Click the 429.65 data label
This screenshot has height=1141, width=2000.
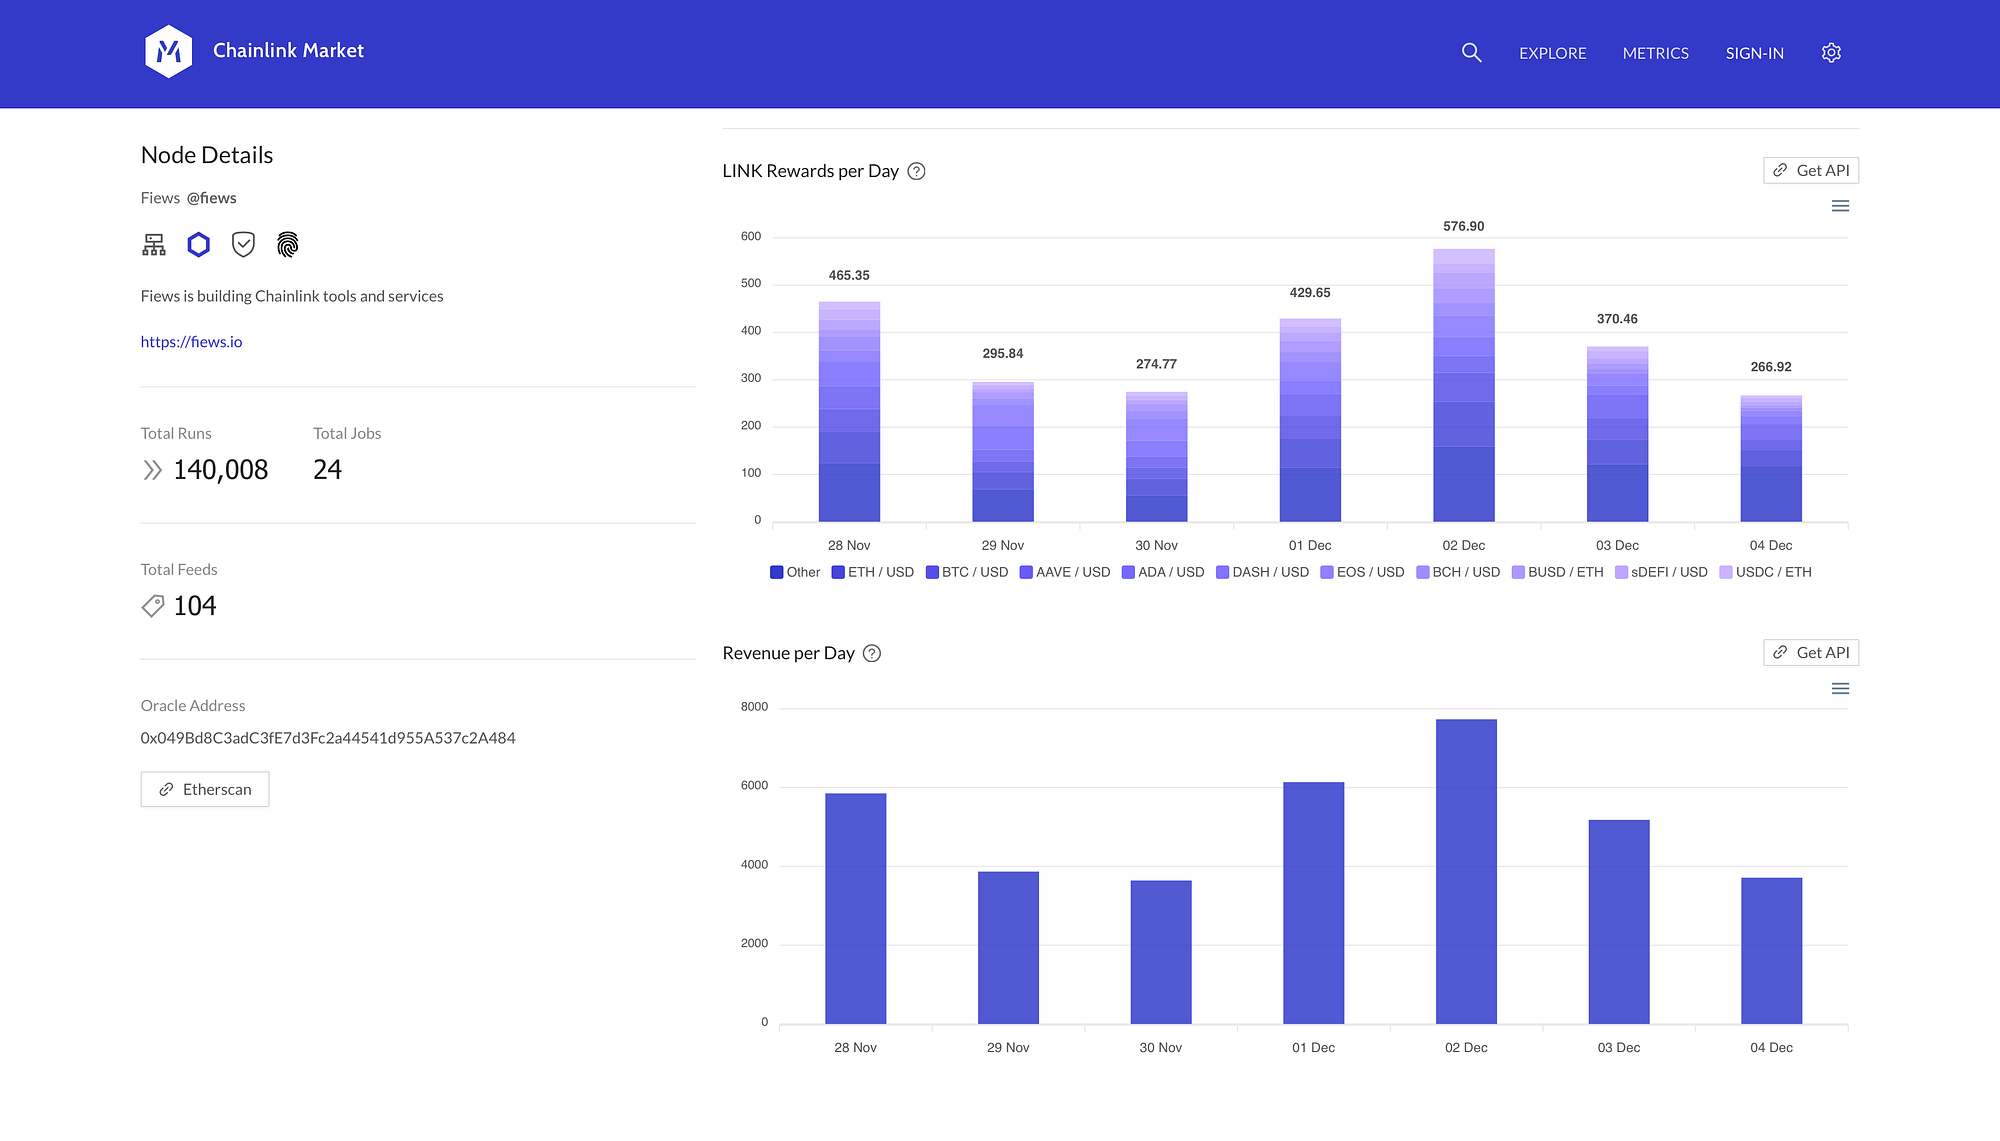pyautogui.click(x=1310, y=293)
